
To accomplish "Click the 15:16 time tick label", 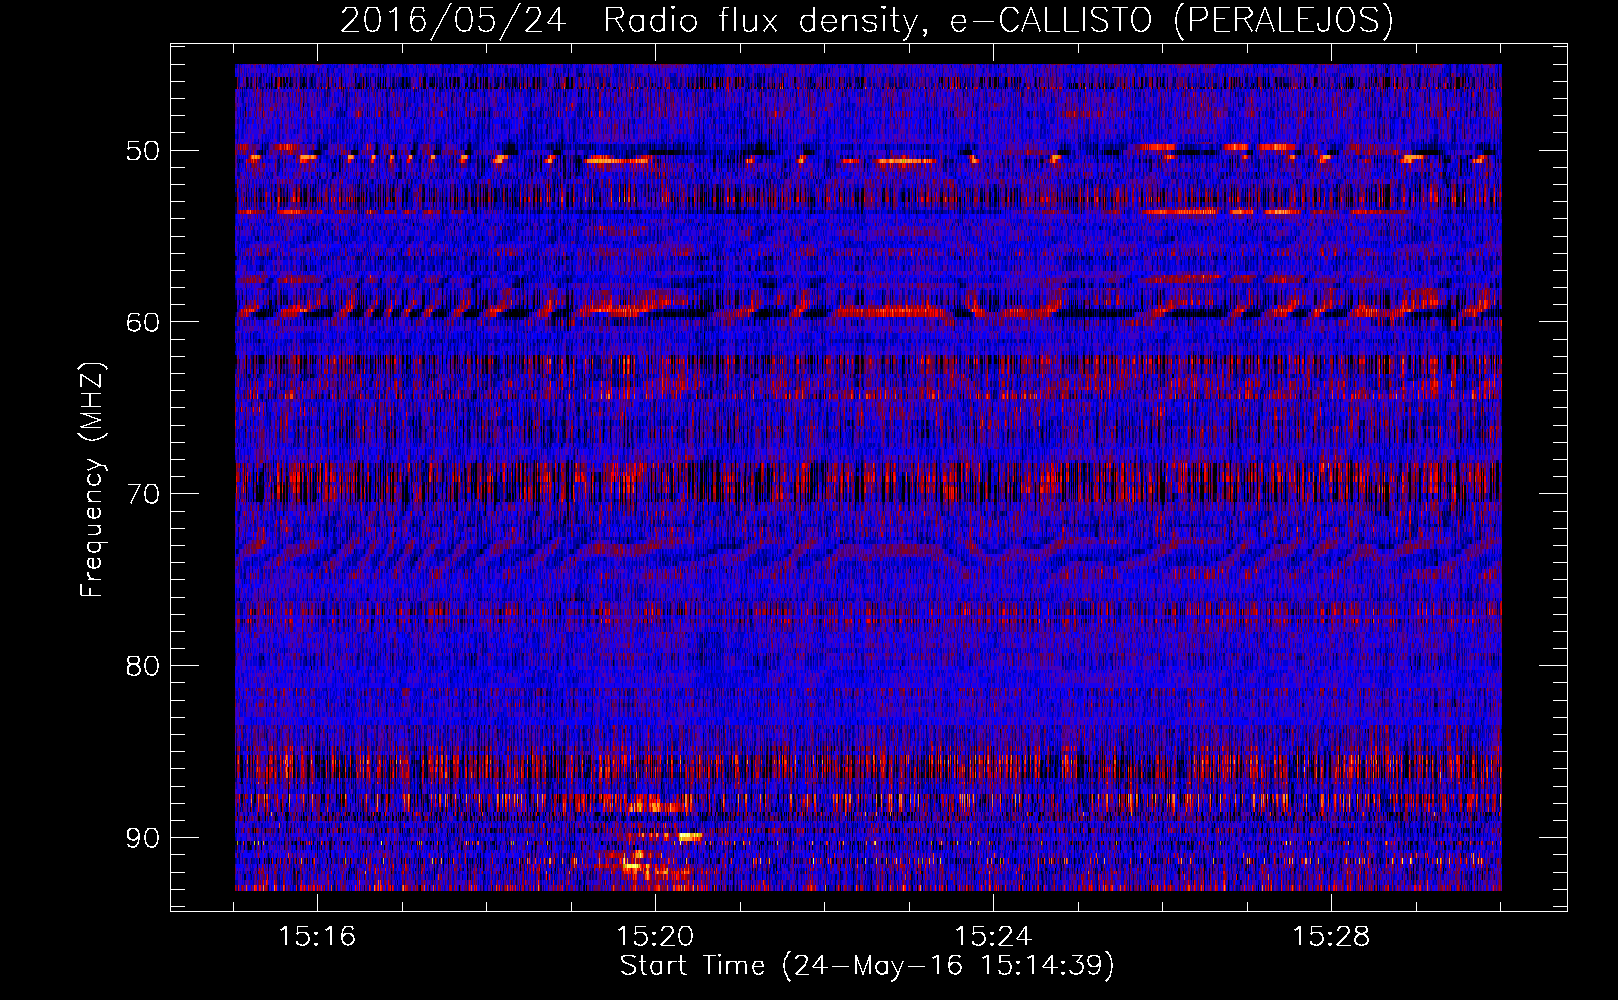I will 317,937.
